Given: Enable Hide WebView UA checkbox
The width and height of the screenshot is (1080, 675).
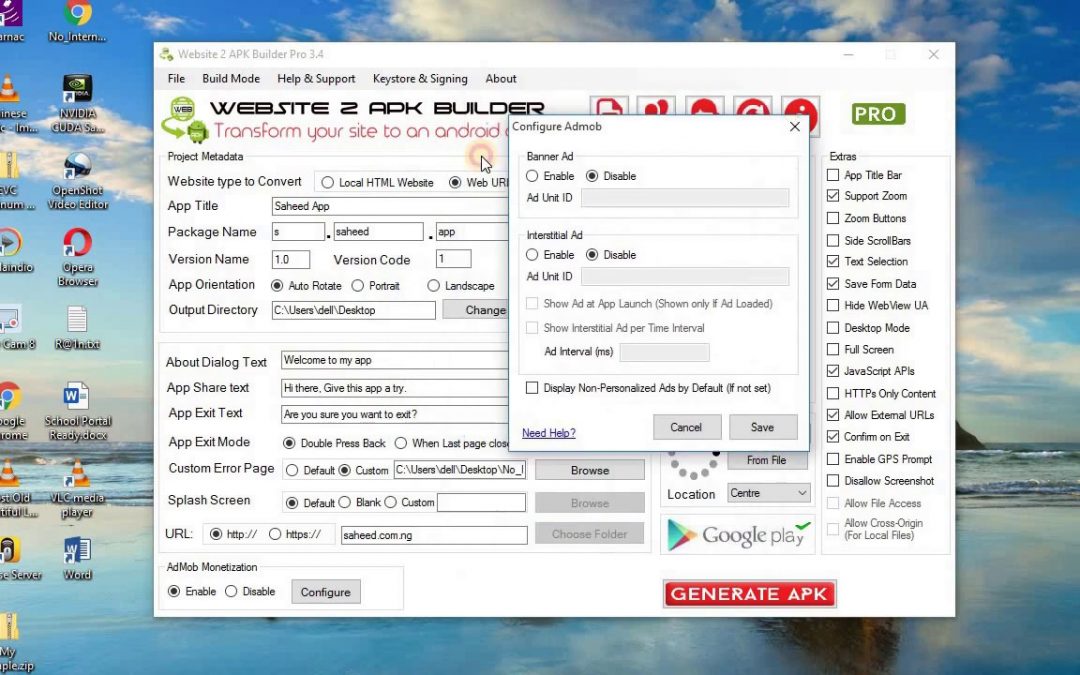Looking at the screenshot, I should click(x=833, y=306).
